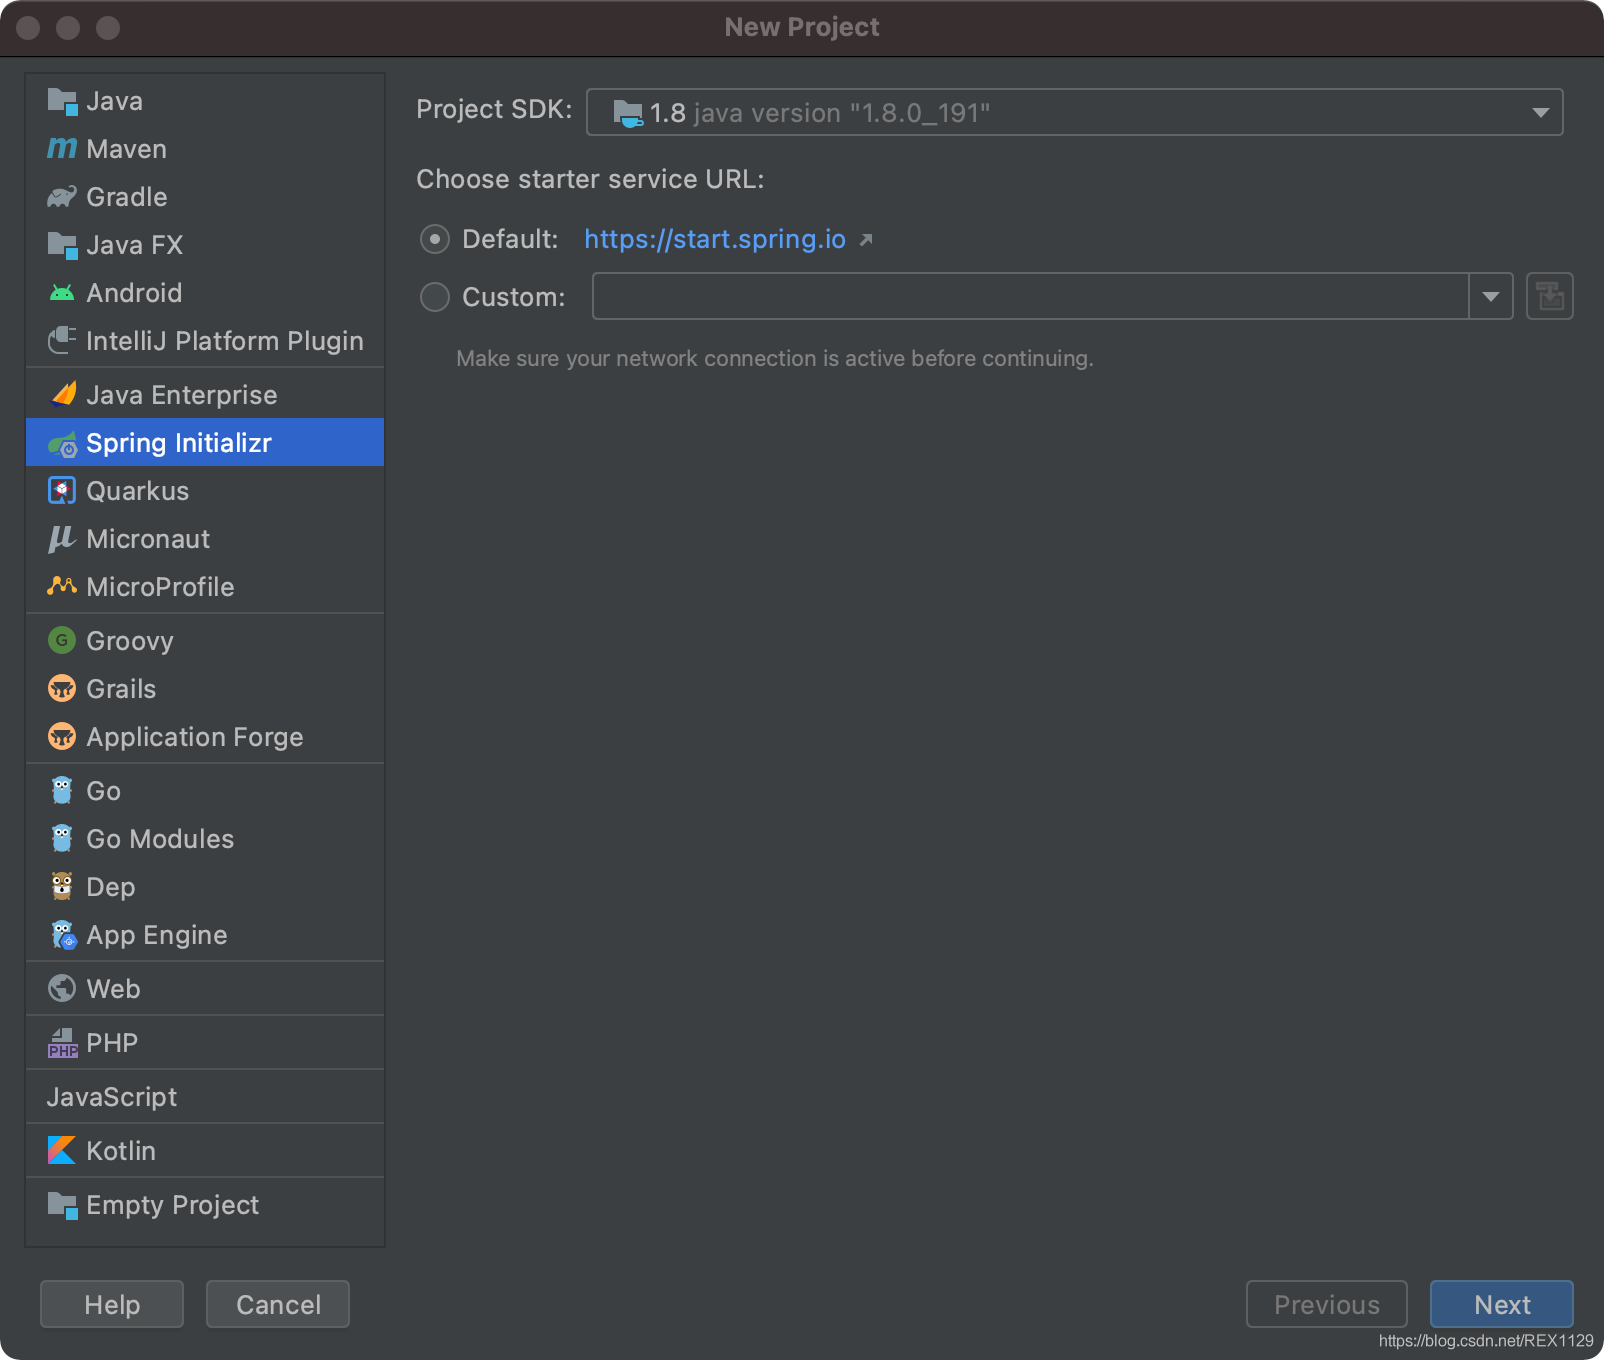This screenshot has height=1360, width=1604.
Task: Click the 'Empty Project' list label
Action: click(173, 1205)
